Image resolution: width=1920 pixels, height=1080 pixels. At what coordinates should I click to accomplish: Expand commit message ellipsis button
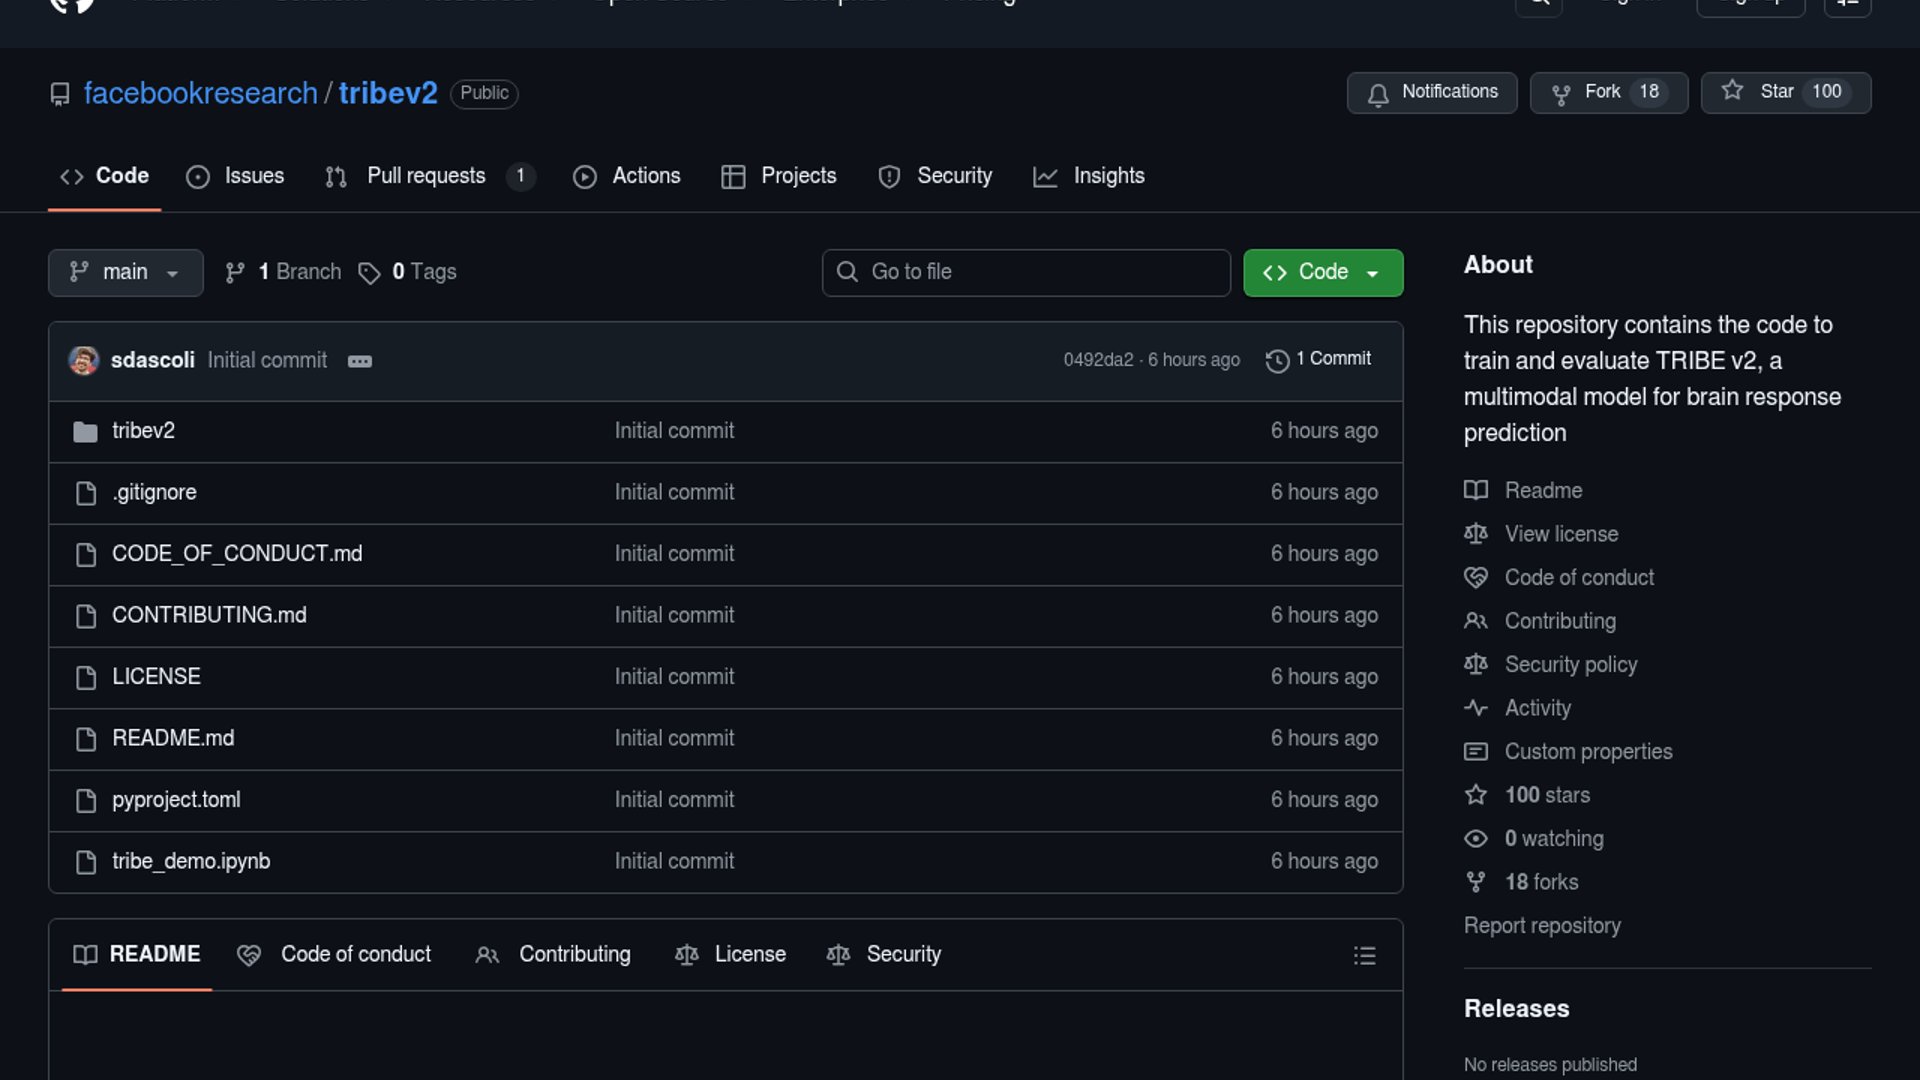click(360, 361)
